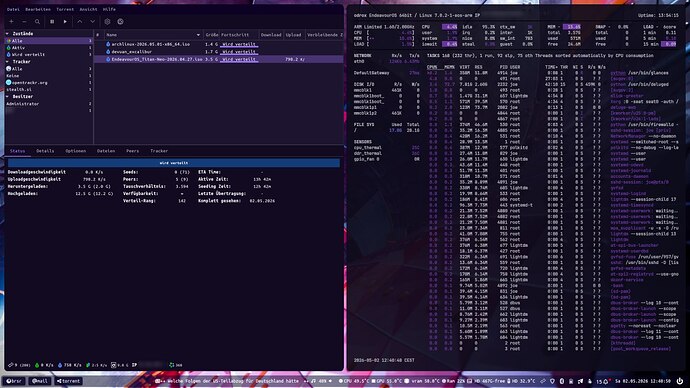
Task: Select the archlinux-2026.05.01-x86_64.iso torrent
Action: pos(219,44)
